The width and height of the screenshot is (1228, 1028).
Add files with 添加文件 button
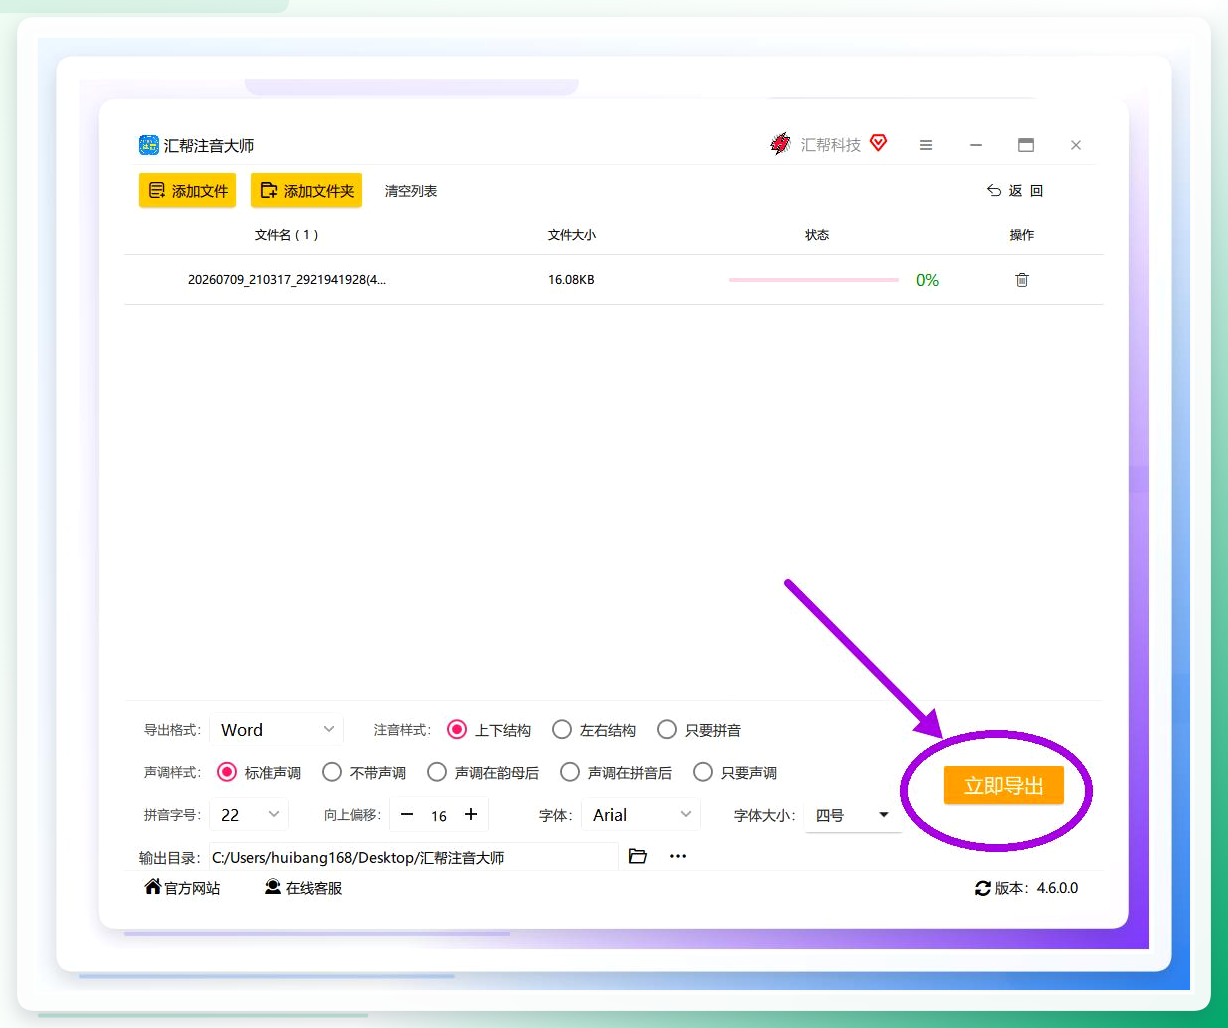click(x=187, y=190)
